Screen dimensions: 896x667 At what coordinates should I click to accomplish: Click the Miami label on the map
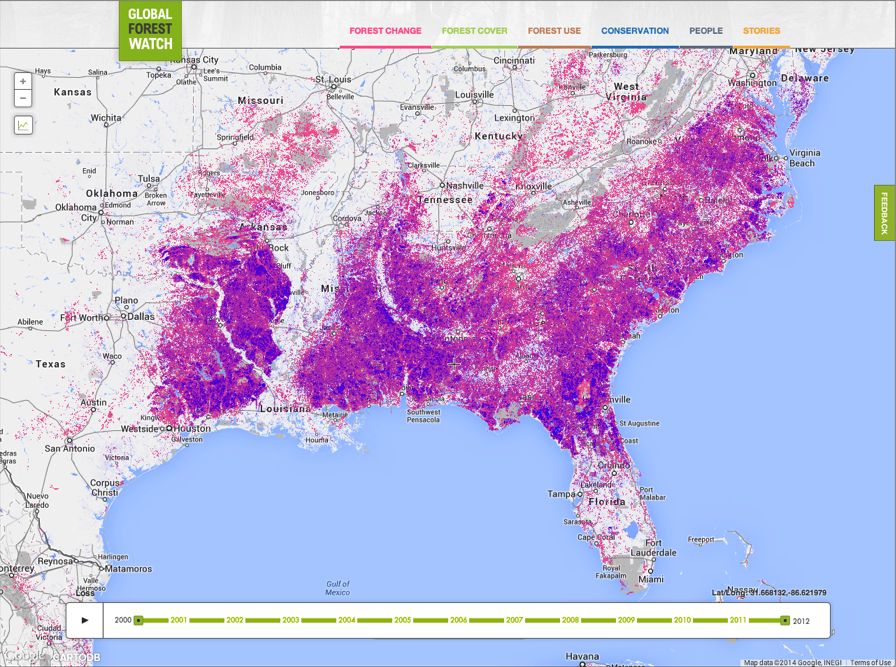pyautogui.click(x=651, y=579)
